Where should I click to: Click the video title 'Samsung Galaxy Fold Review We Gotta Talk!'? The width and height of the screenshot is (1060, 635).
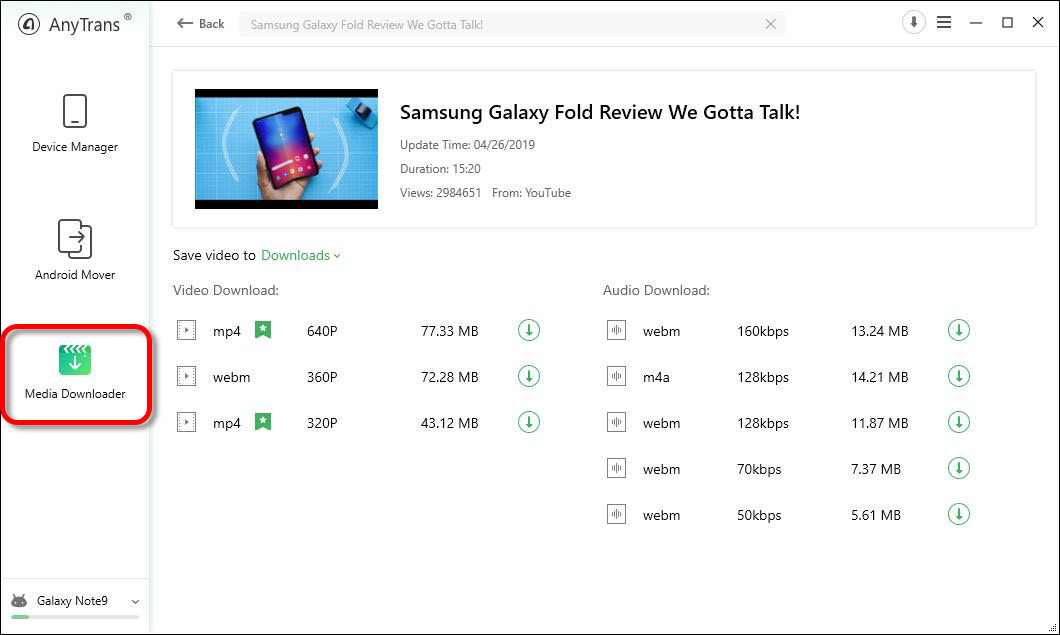click(600, 112)
